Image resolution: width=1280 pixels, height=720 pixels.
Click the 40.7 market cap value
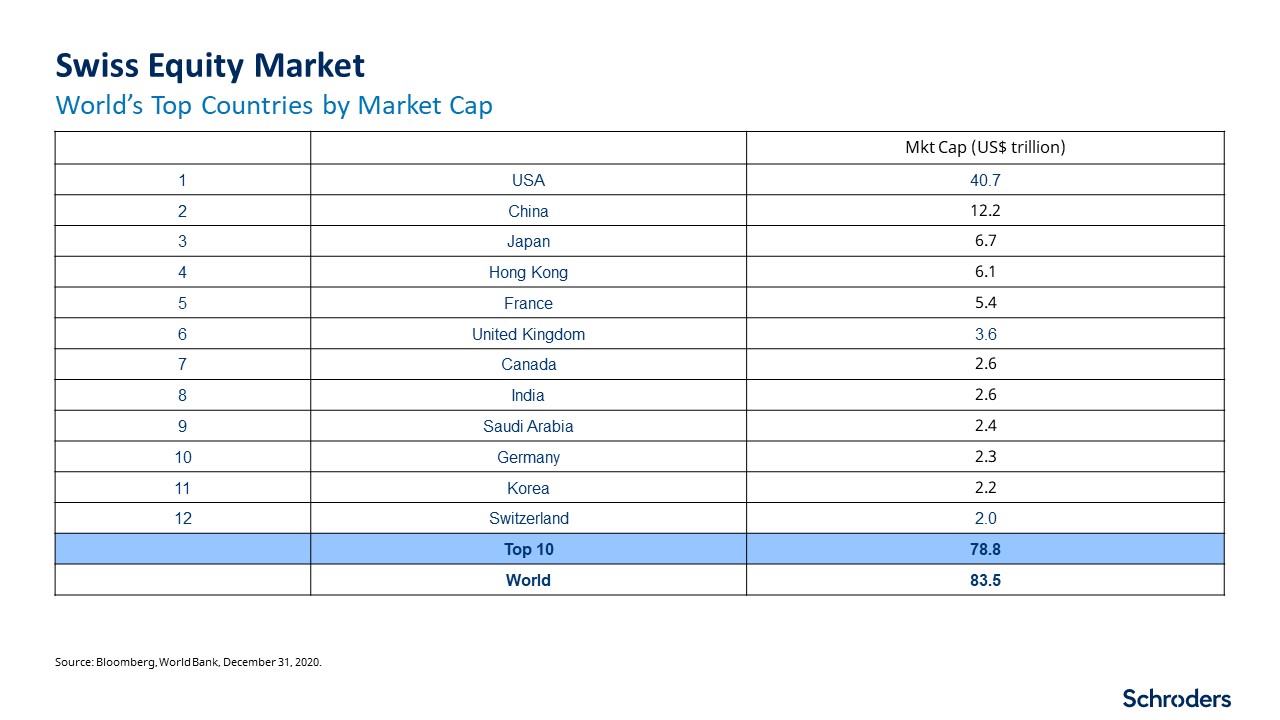(984, 181)
